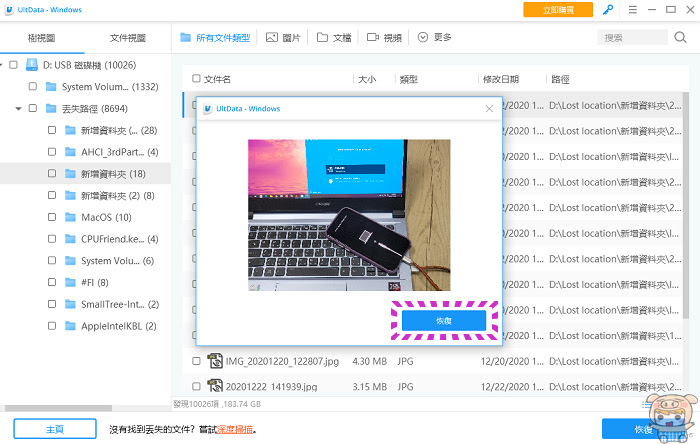The width and height of the screenshot is (700, 444).
Task: Click the #FI (8) folder icon
Action: (71, 282)
